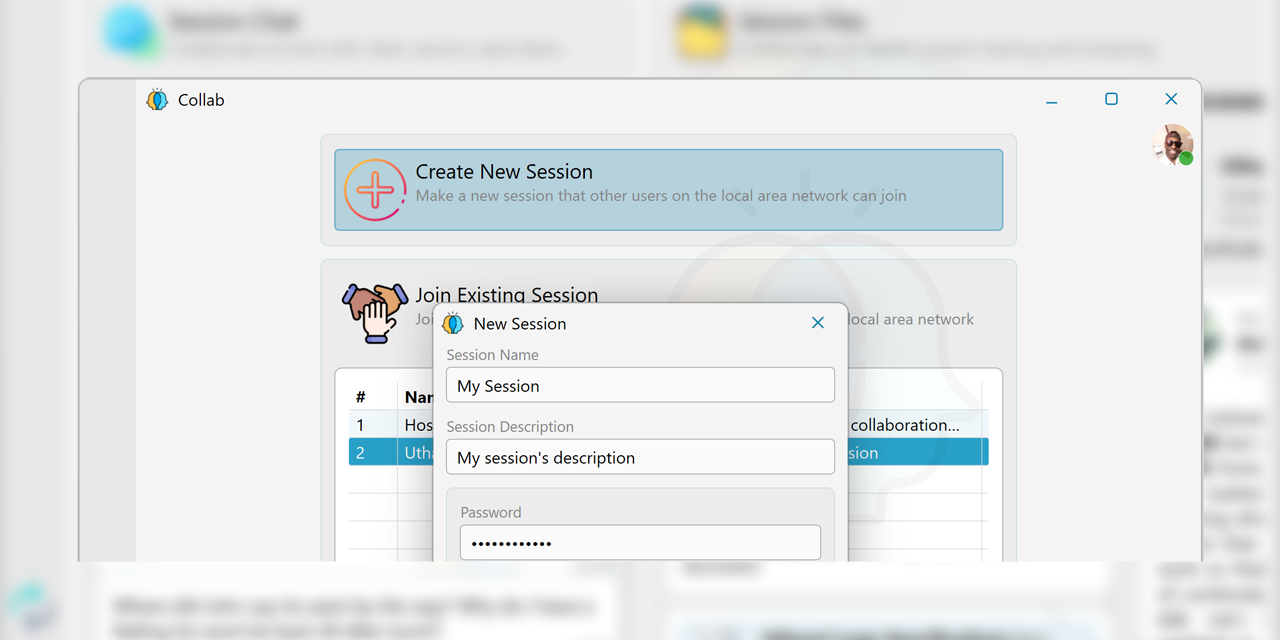Click the blurred Session Chat icon behind window
Viewport: 1280px width, 640px height.
(x=131, y=32)
